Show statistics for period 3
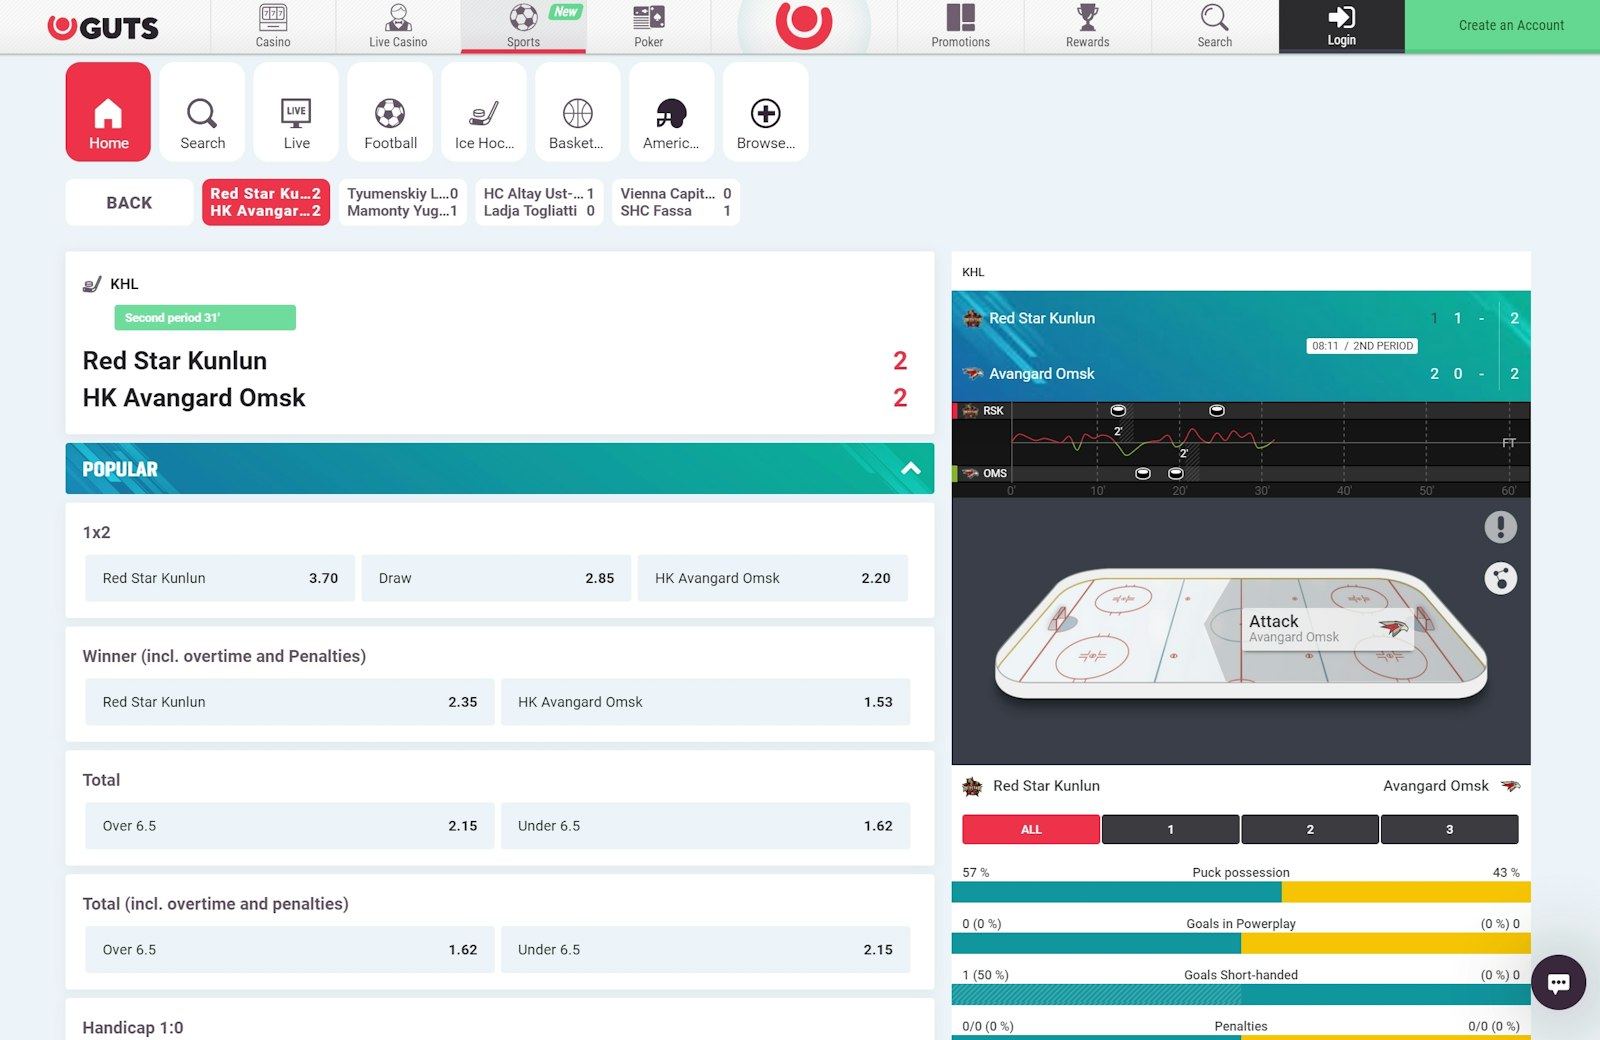 point(1449,829)
